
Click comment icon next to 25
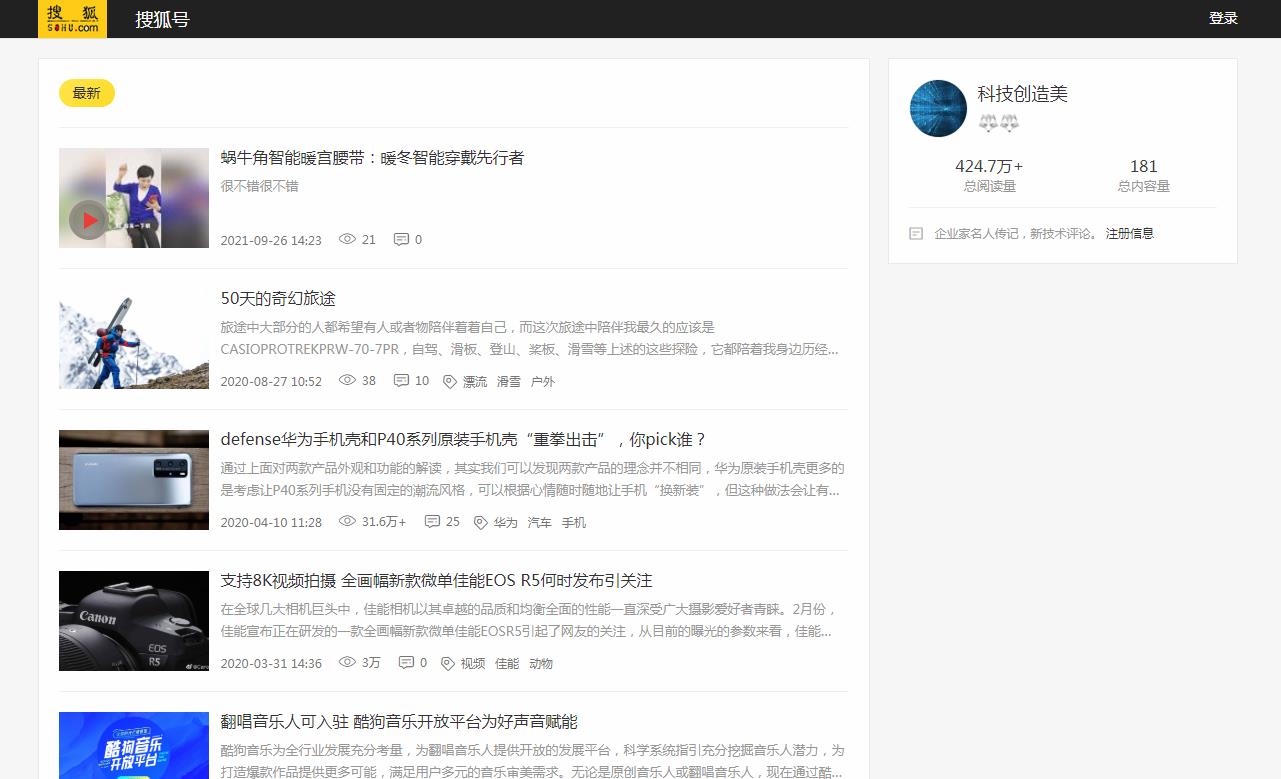click(432, 522)
